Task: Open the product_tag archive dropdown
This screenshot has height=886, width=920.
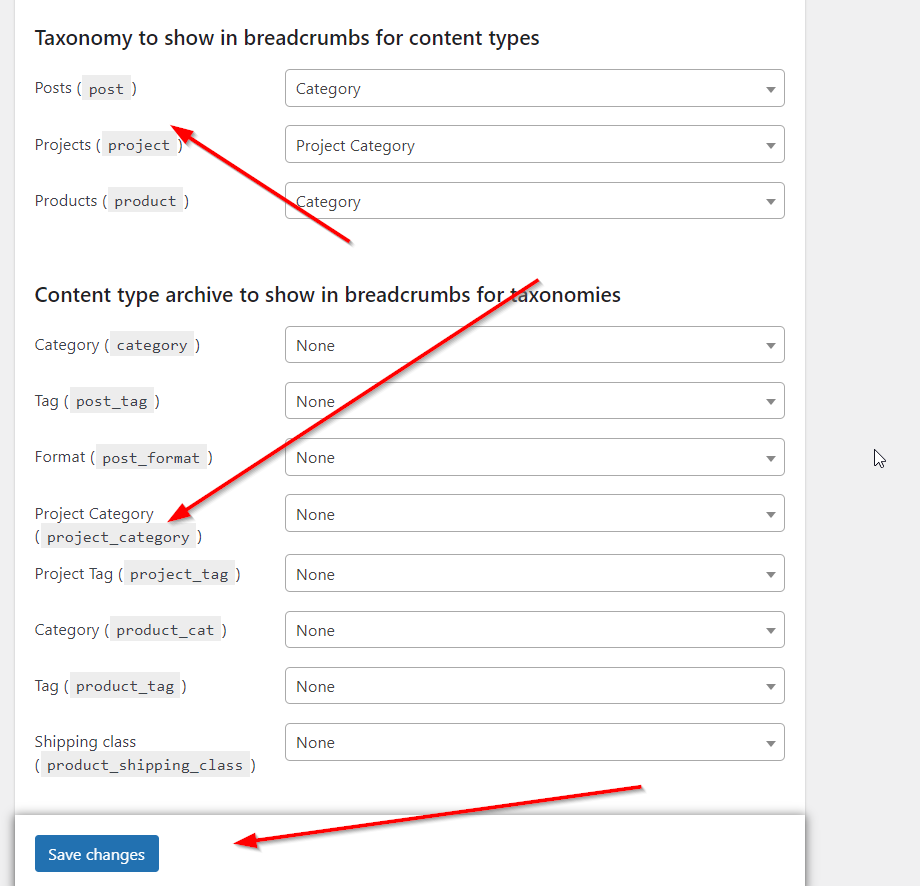Action: point(534,686)
